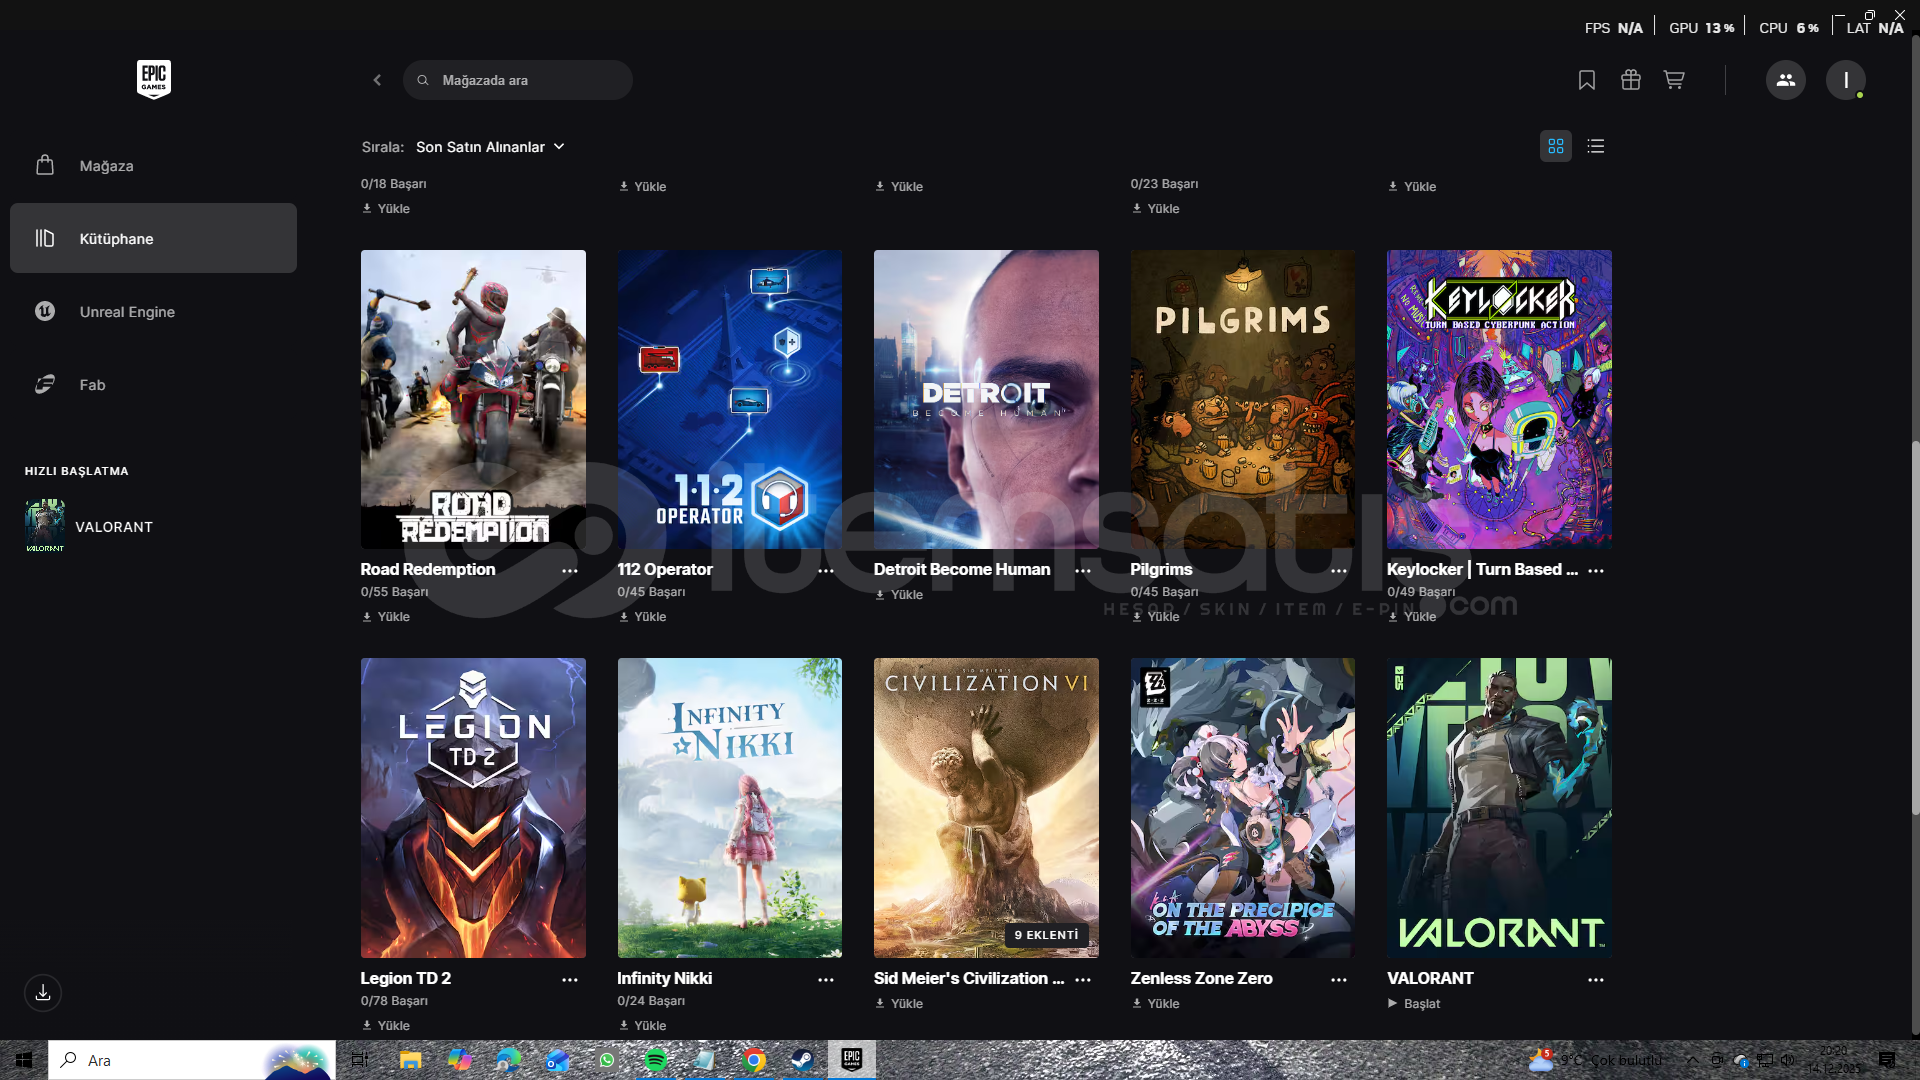Open Road Redemption options menu dots

(569, 570)
